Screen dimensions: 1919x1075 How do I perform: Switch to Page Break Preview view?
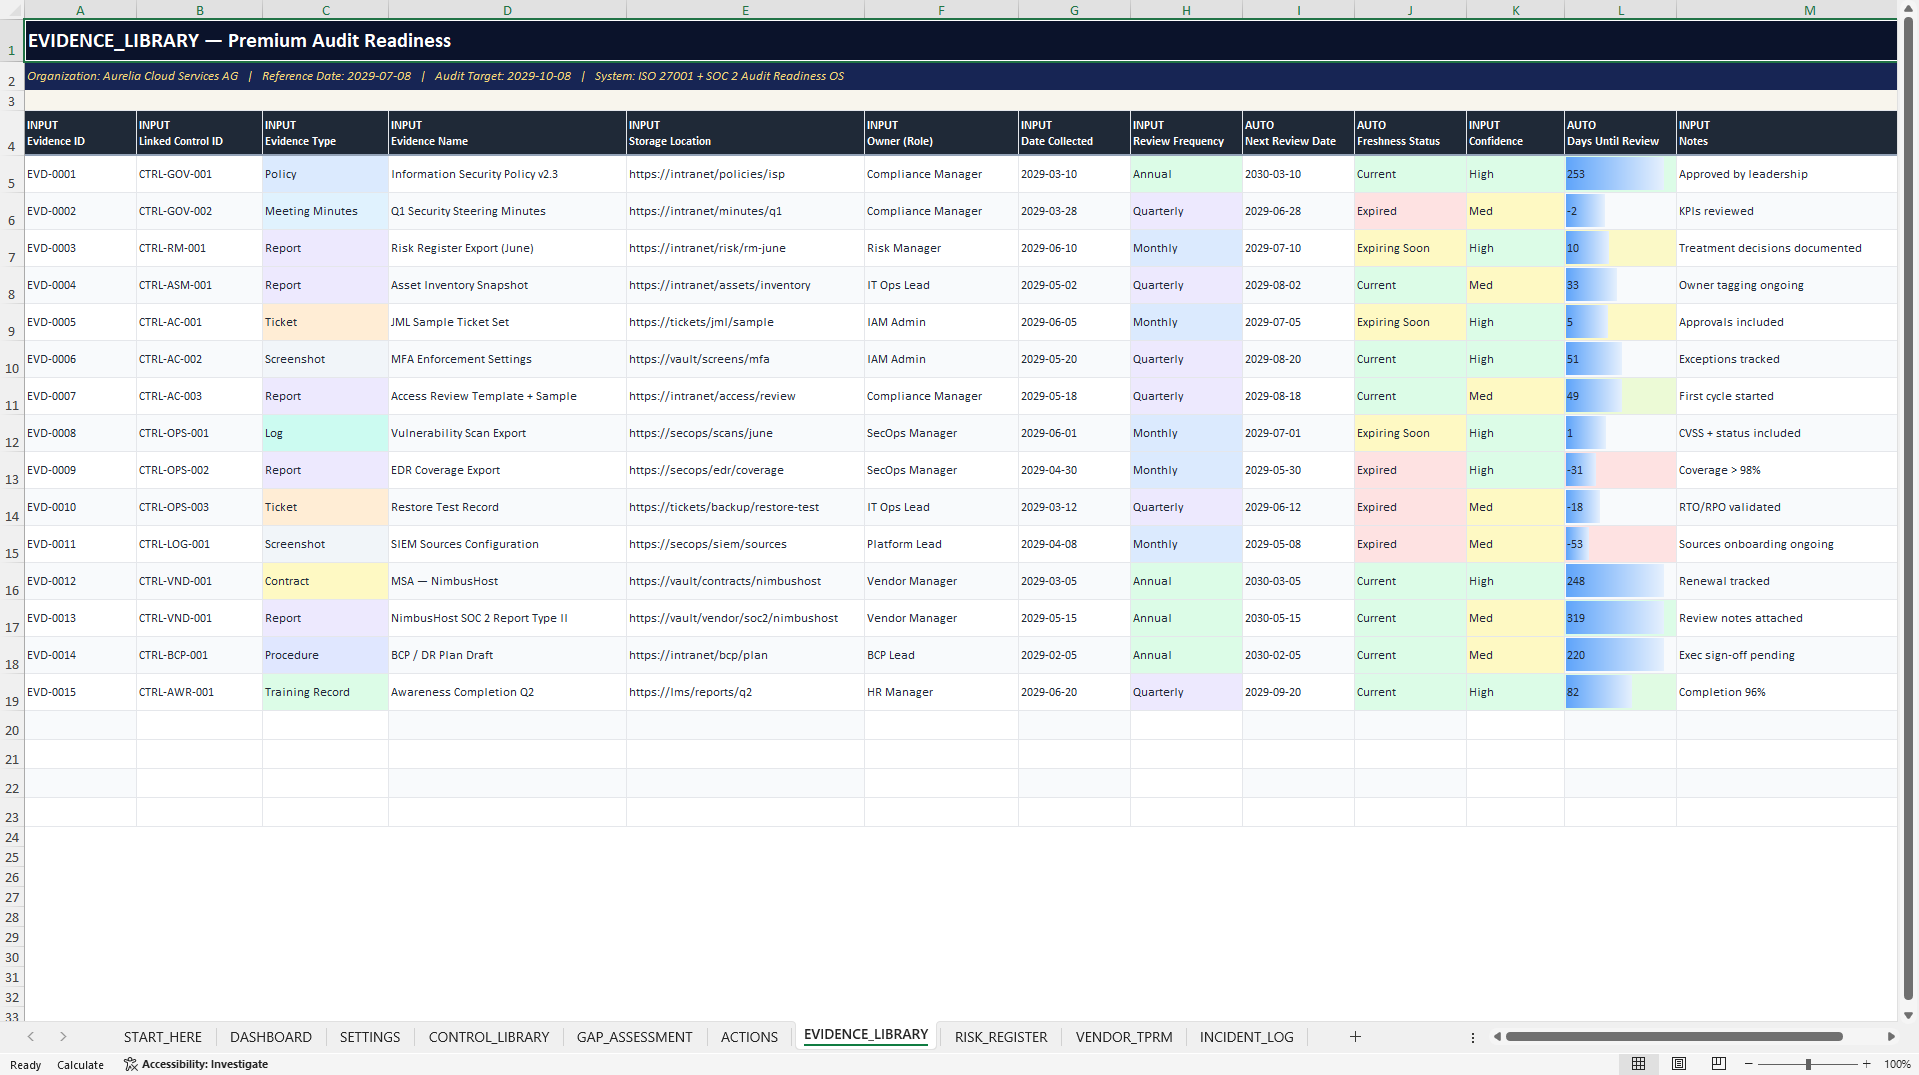coord(1719,1064)
